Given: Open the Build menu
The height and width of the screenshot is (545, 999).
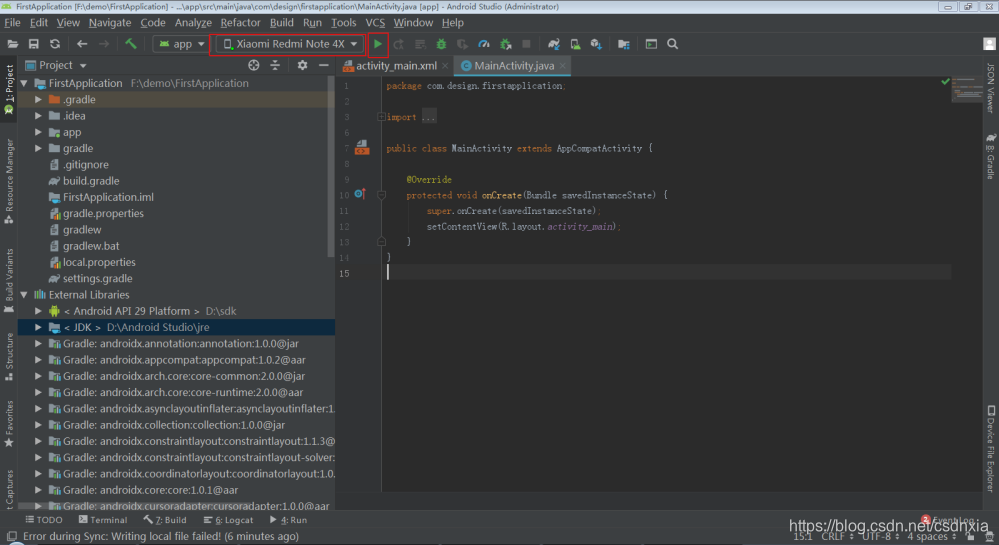Looking at the screenshot, I should coord(282,22).
